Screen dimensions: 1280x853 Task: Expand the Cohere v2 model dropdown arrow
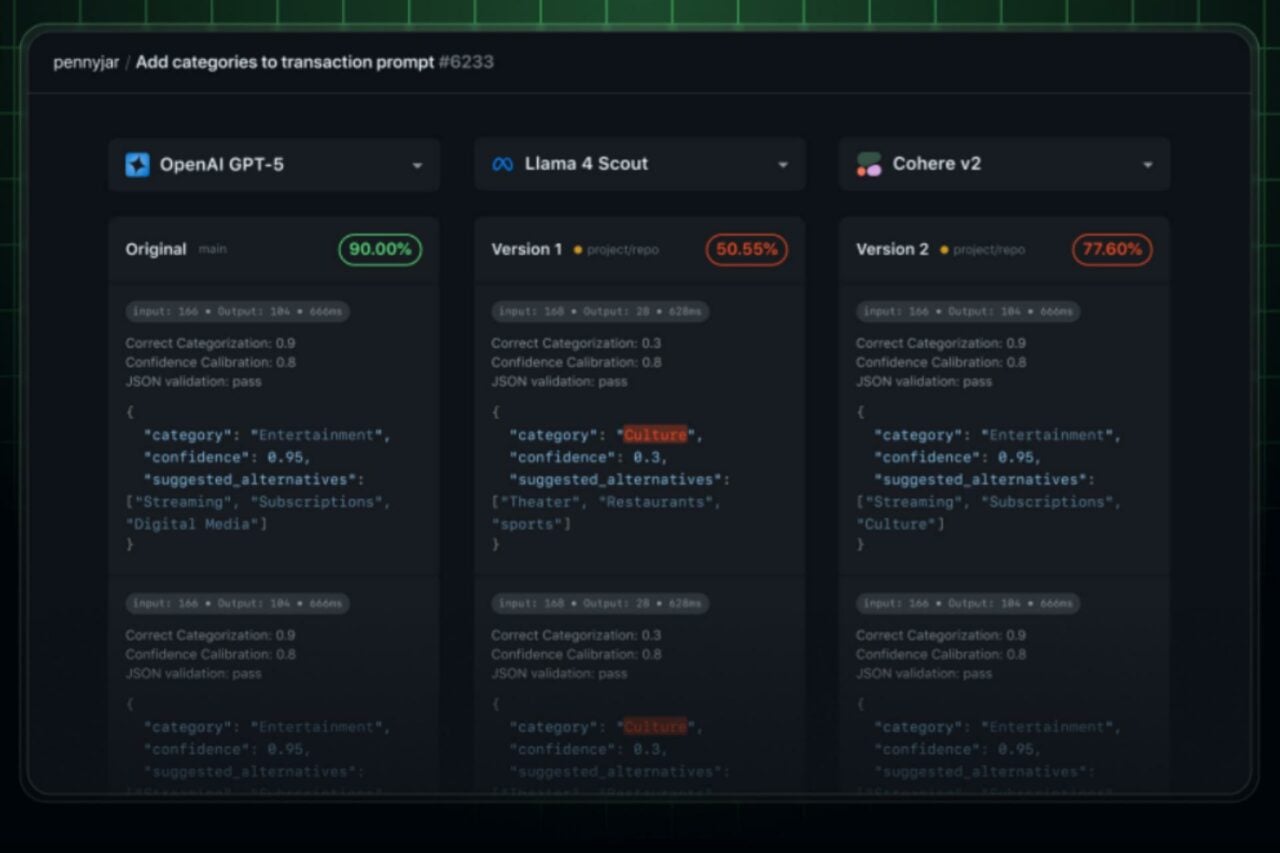coord(1148,165)
